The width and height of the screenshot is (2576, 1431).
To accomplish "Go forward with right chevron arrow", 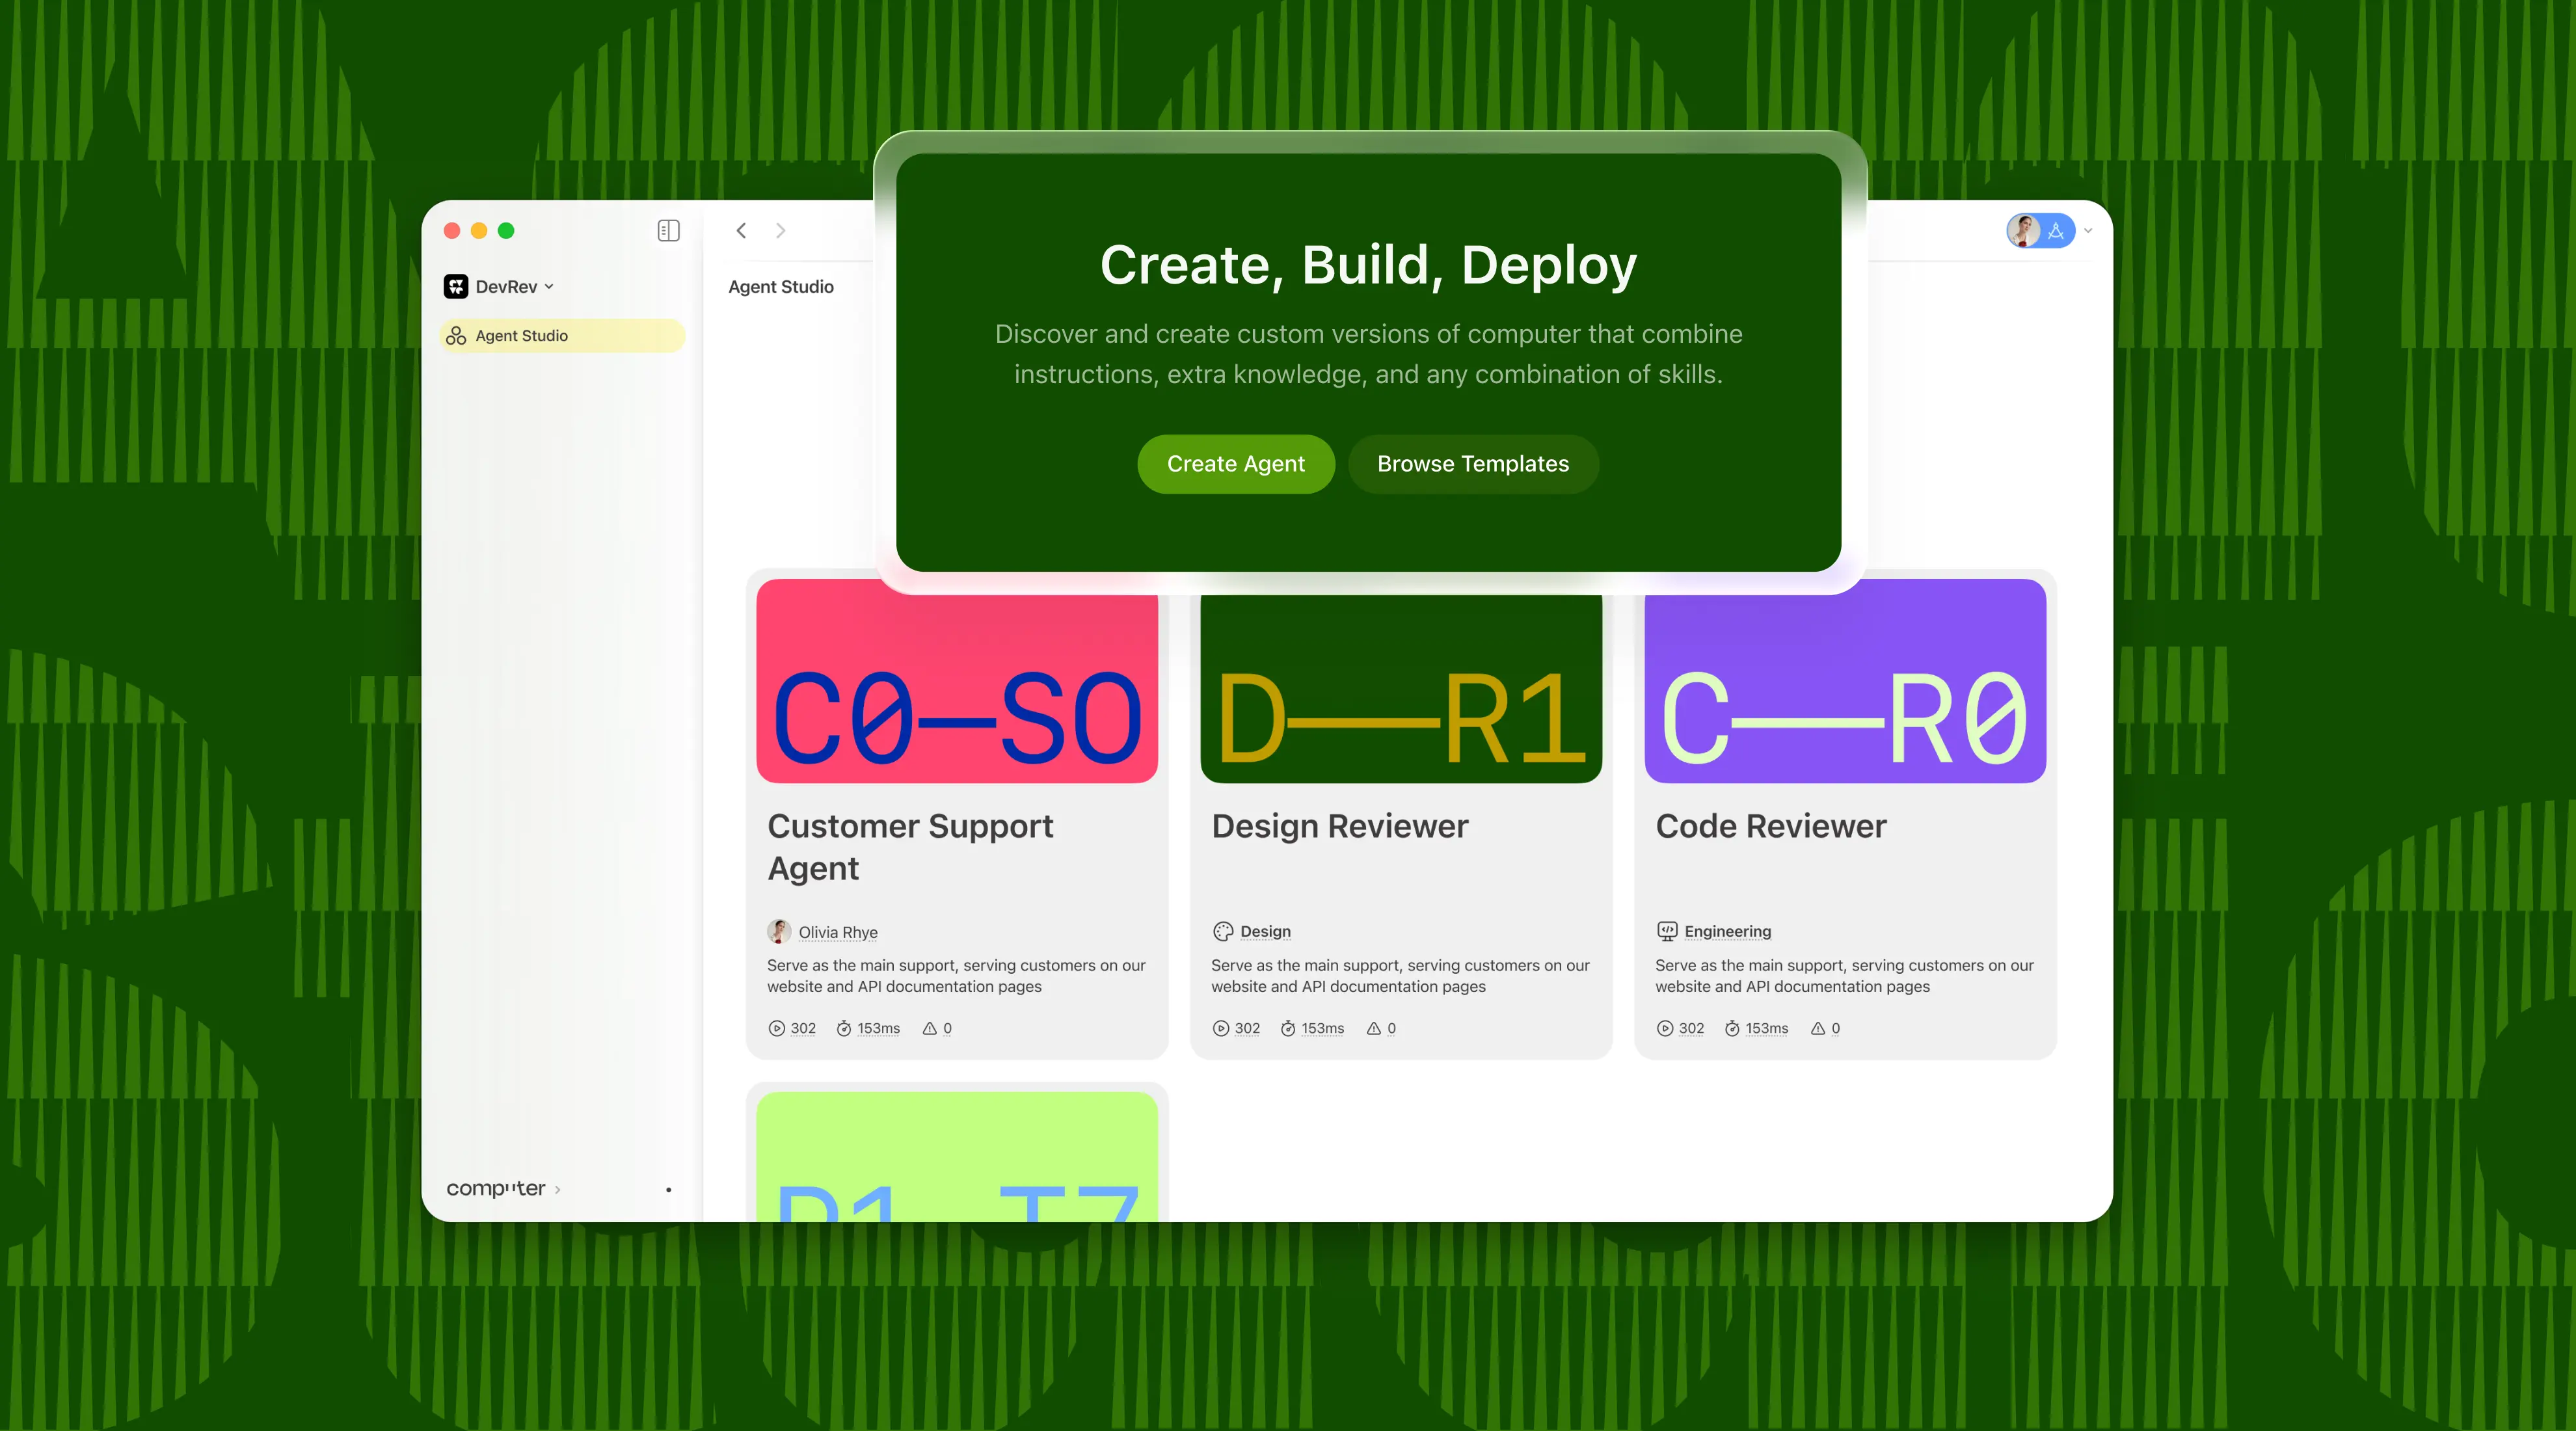I will point(781,231).
